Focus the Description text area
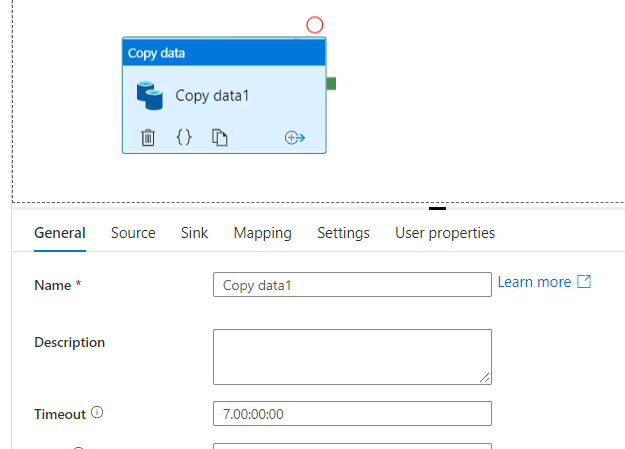Viewport: 625px width, 449px height. 352,357
